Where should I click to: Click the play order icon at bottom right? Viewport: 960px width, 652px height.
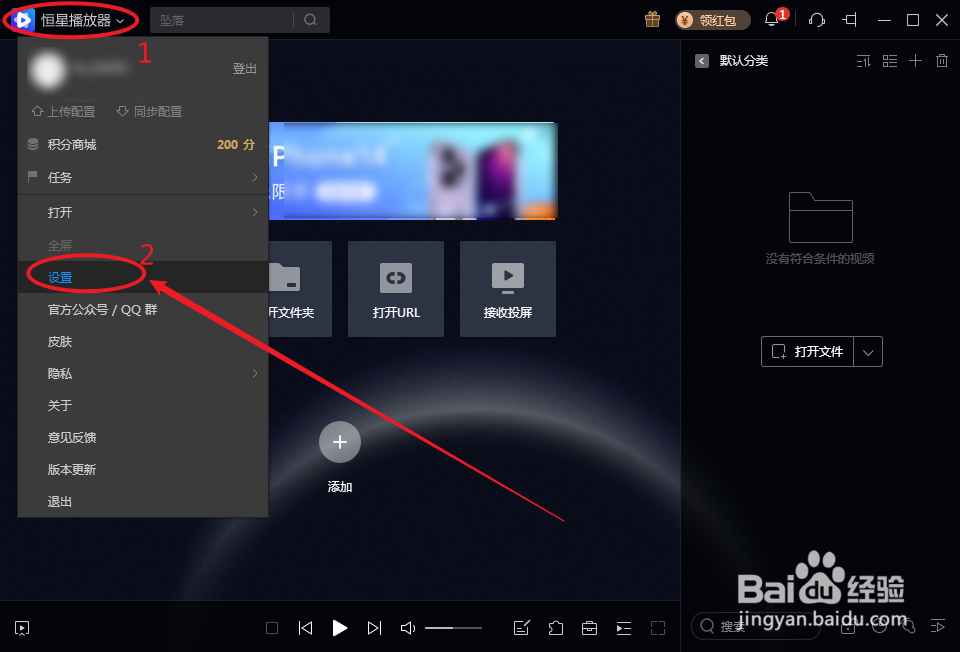point(938,626)
